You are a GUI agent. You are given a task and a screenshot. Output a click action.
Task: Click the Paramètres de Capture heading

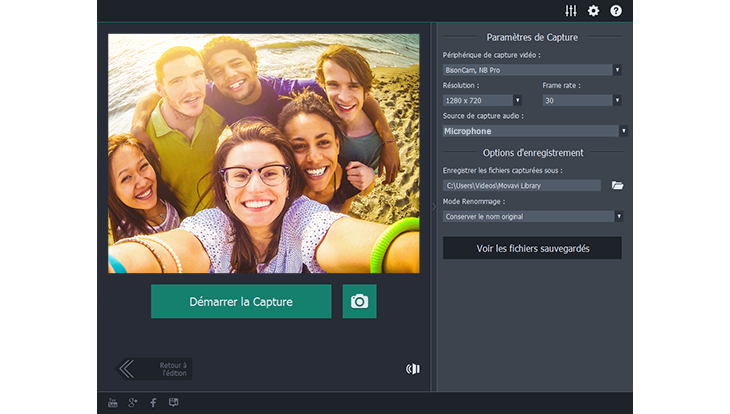tap(532, 37)
